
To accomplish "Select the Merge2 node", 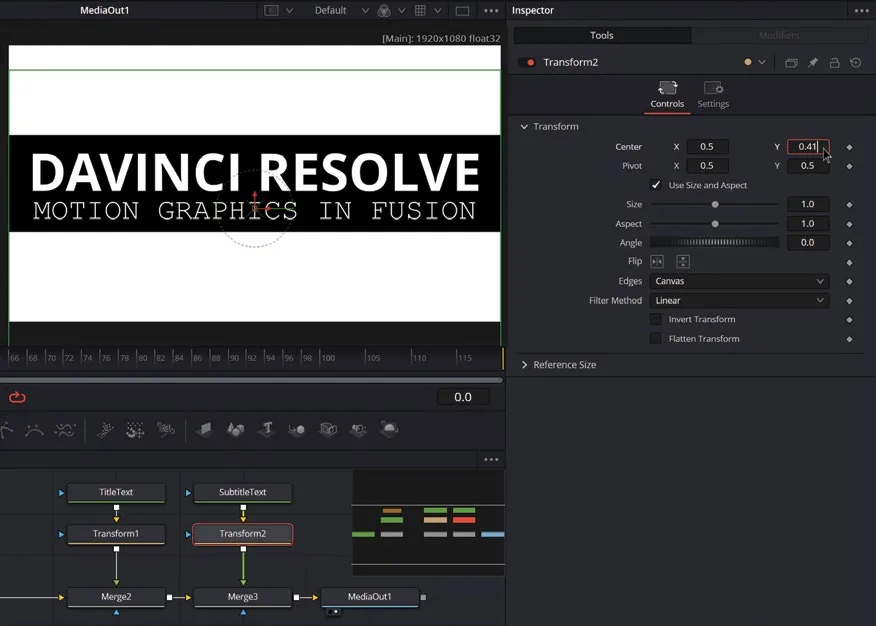I will [x=116, y=597].
